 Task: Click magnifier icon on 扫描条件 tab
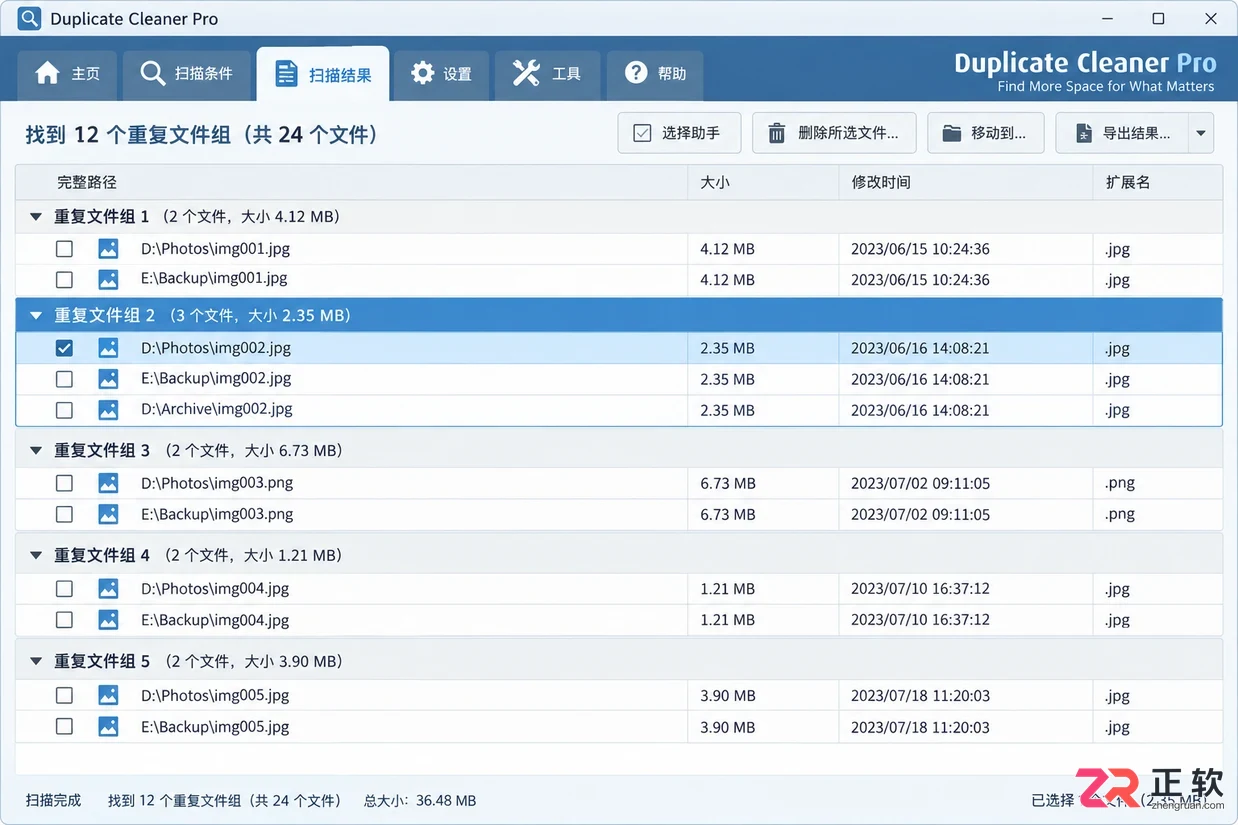coord(153,73)
